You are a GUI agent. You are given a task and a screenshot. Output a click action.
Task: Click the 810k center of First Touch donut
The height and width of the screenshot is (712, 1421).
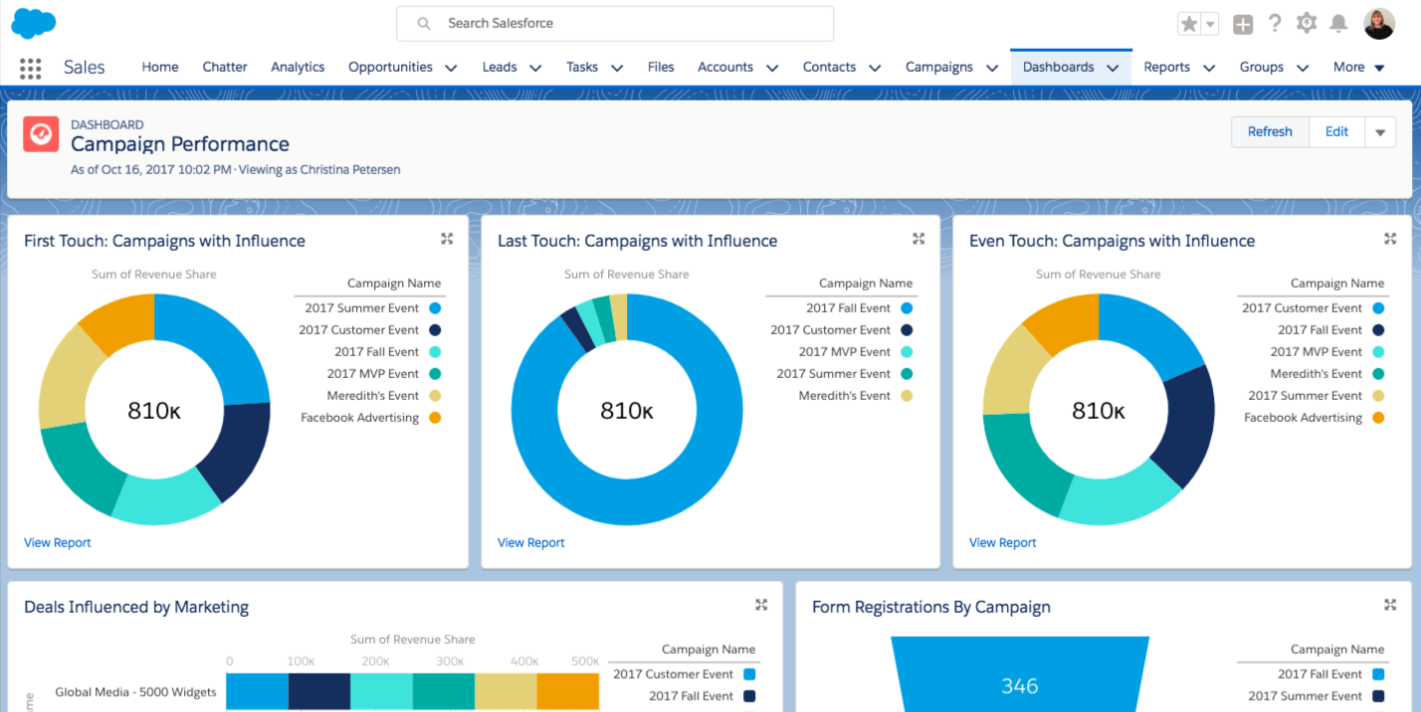(x=154, y=410)
